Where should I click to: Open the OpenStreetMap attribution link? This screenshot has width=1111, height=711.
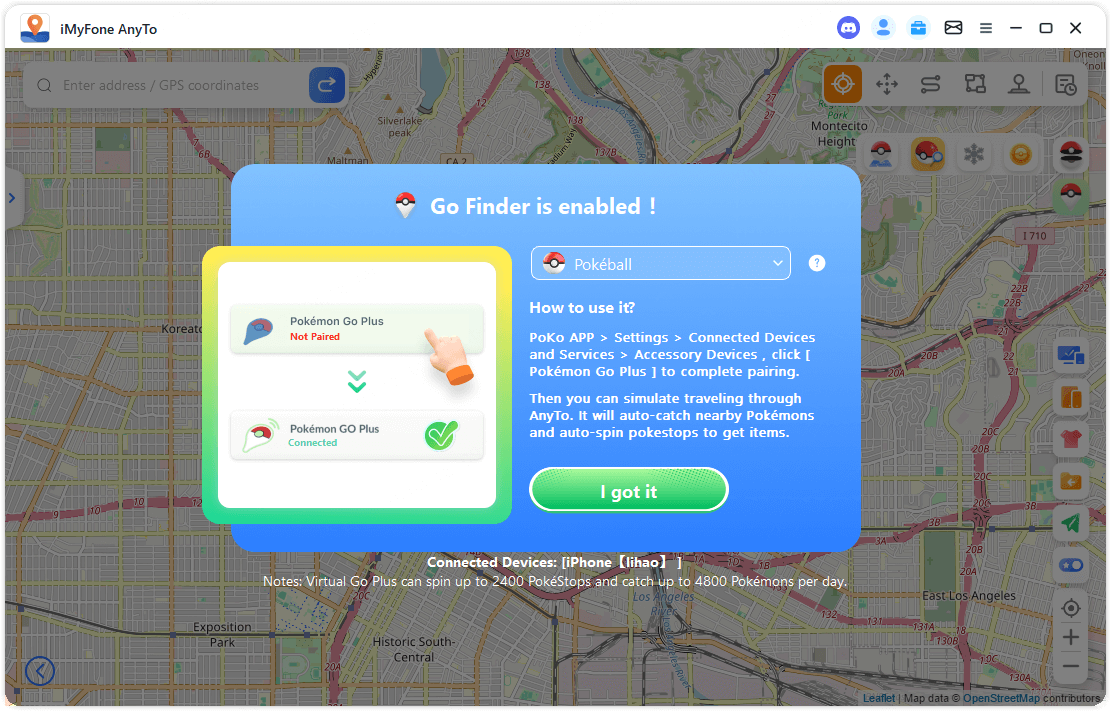pos(1001,698)
